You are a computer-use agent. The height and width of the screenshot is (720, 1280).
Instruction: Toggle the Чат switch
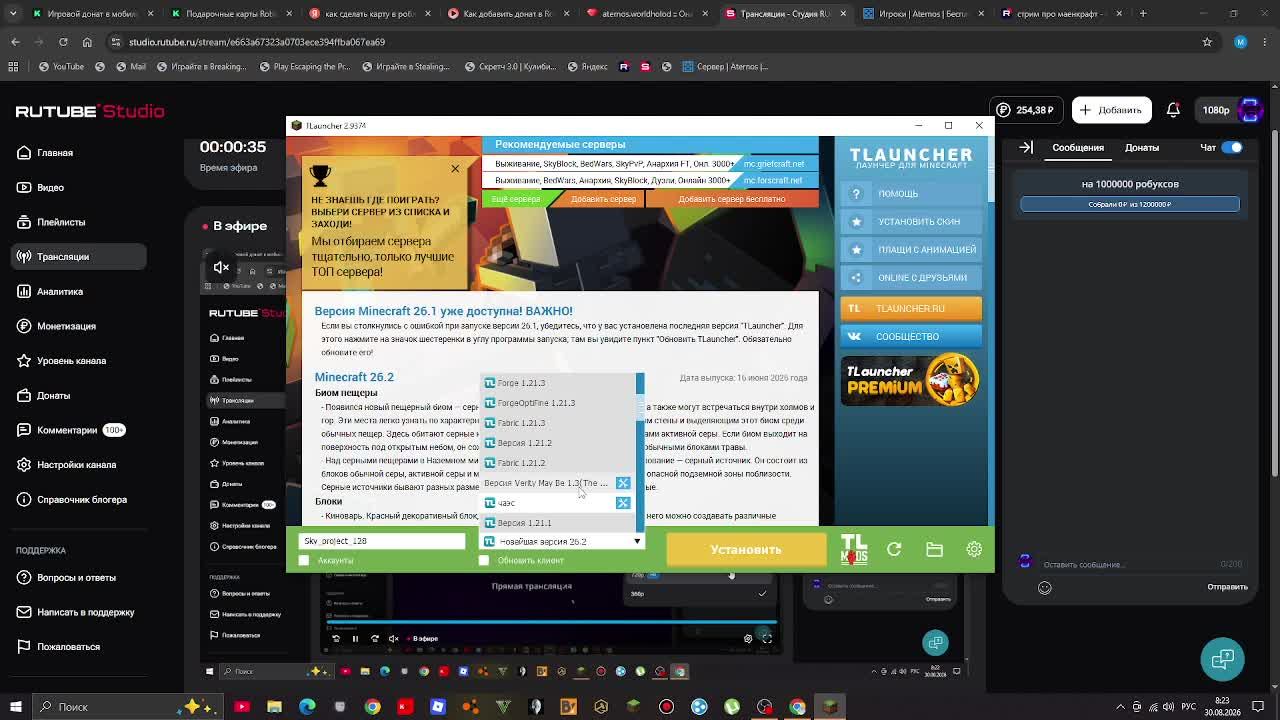click(1233, 147)
